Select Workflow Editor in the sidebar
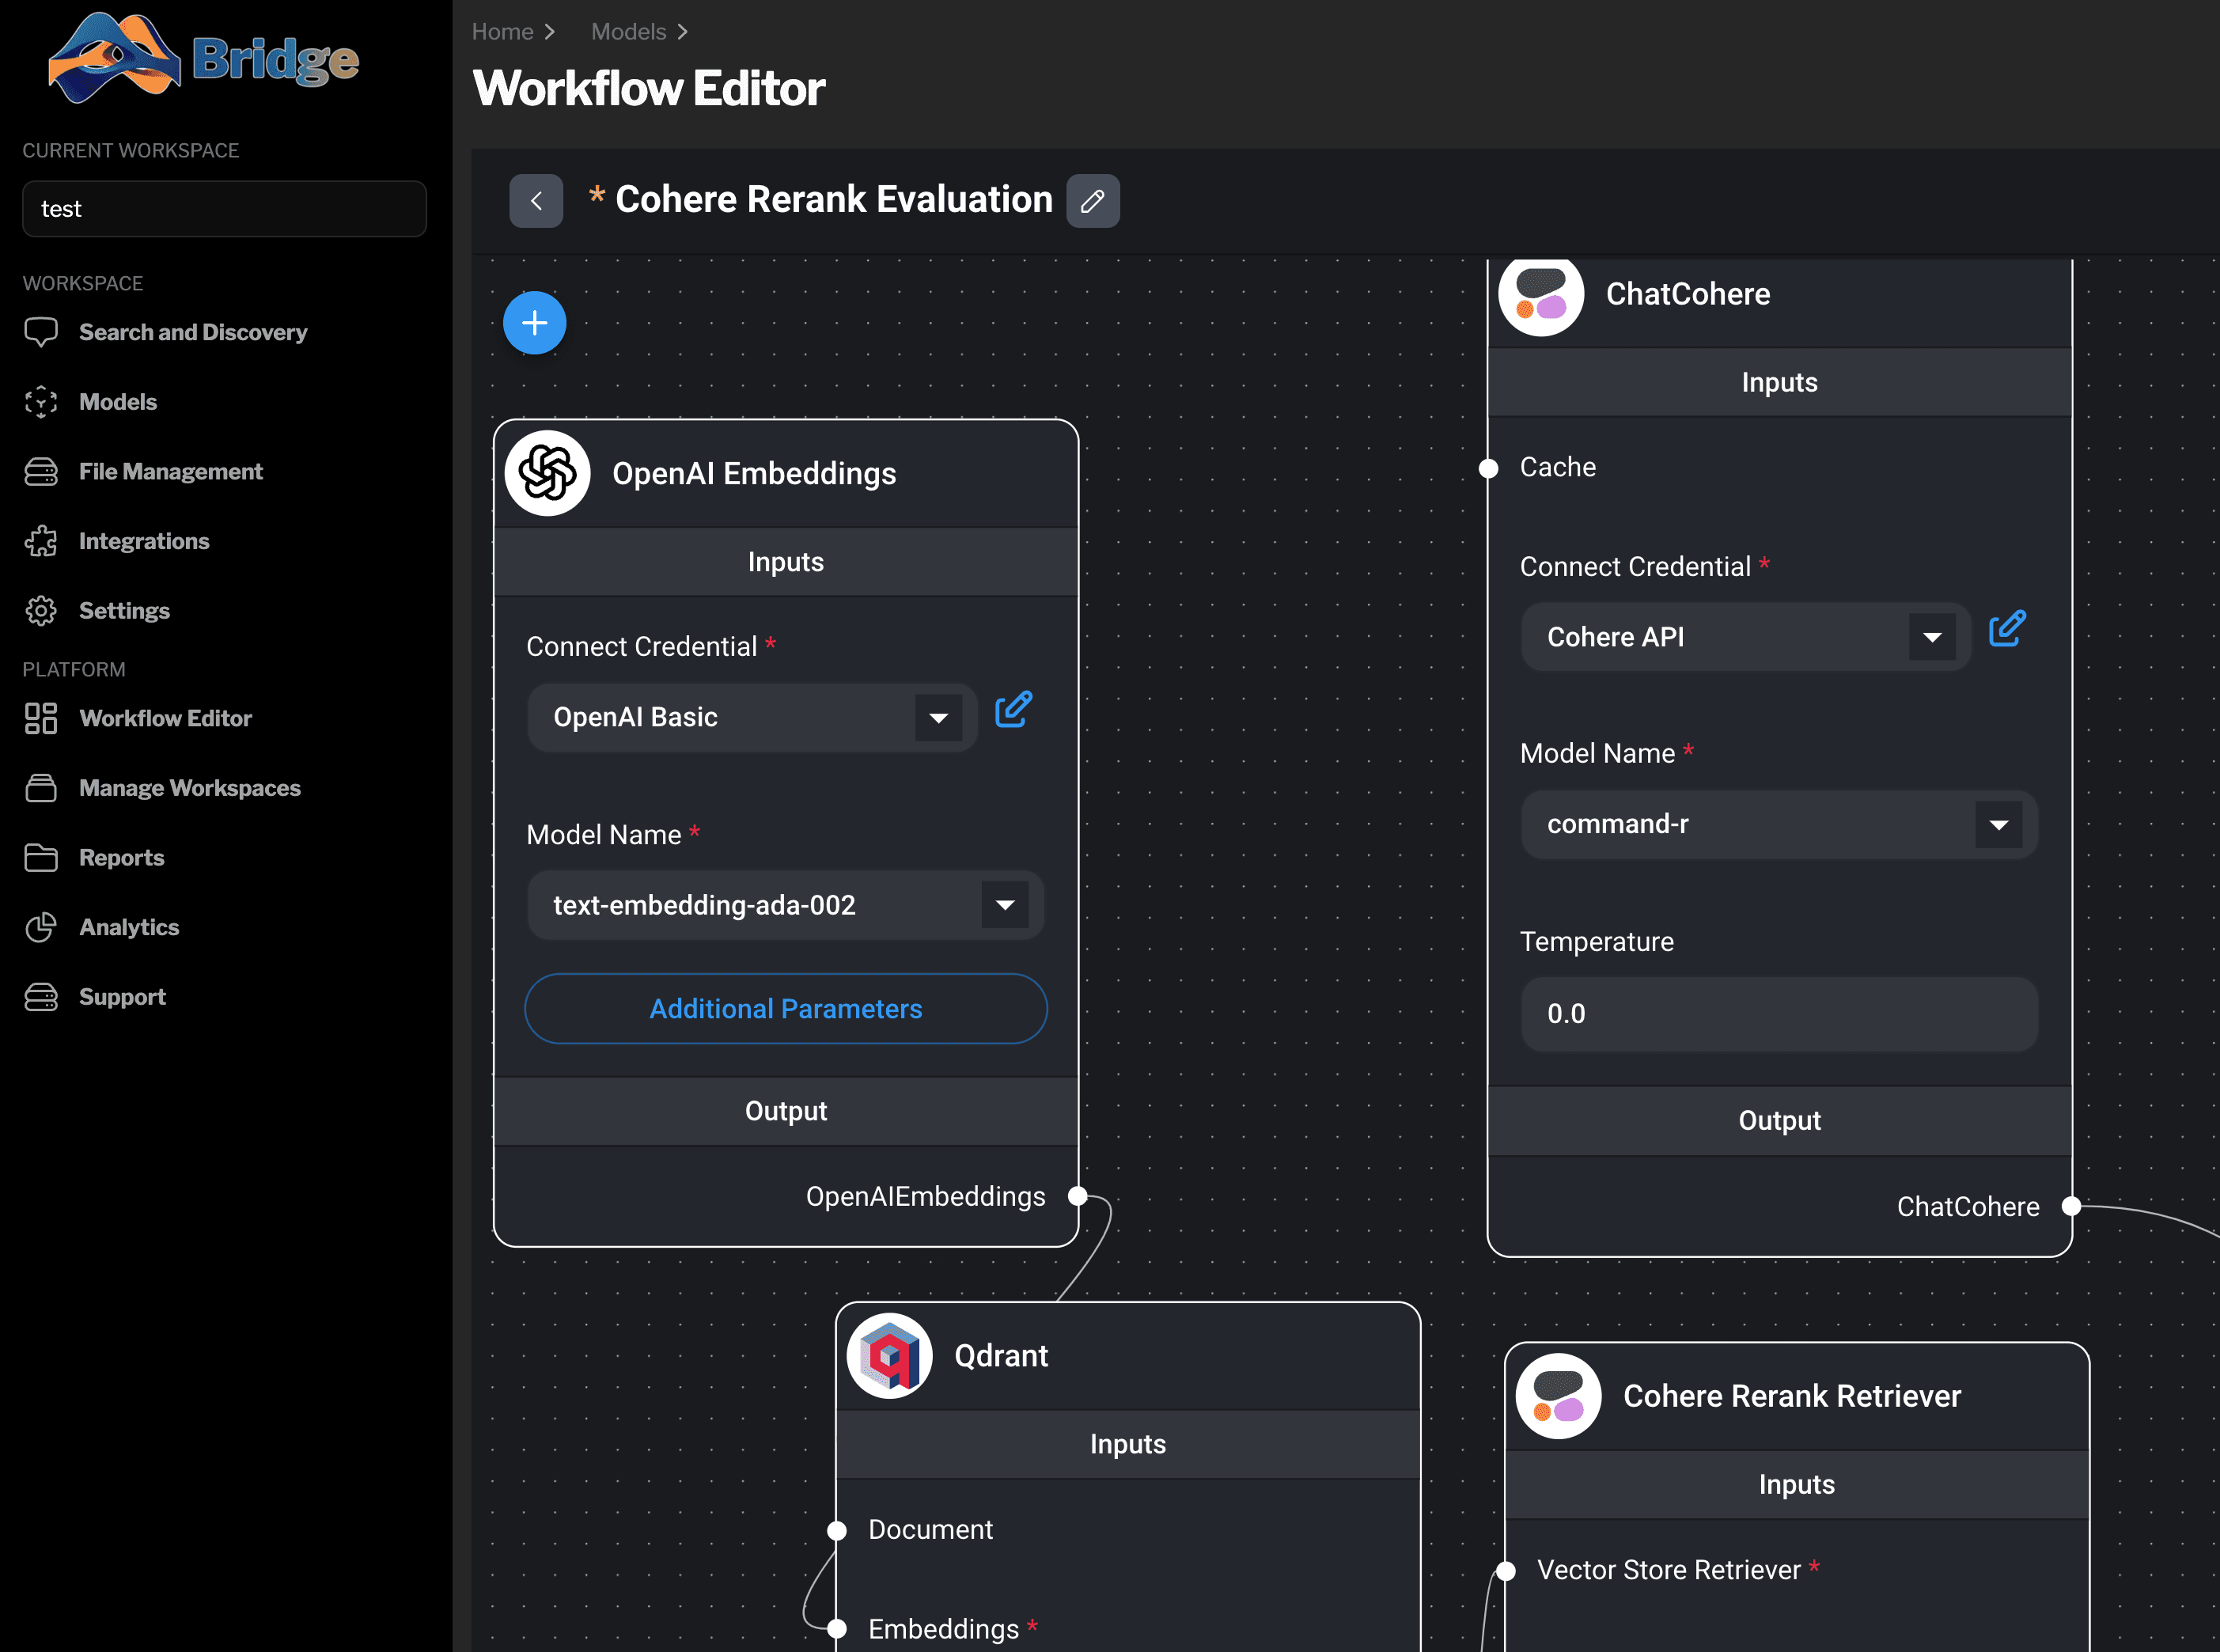2220x1652 pixels. (x=165, y=718)
